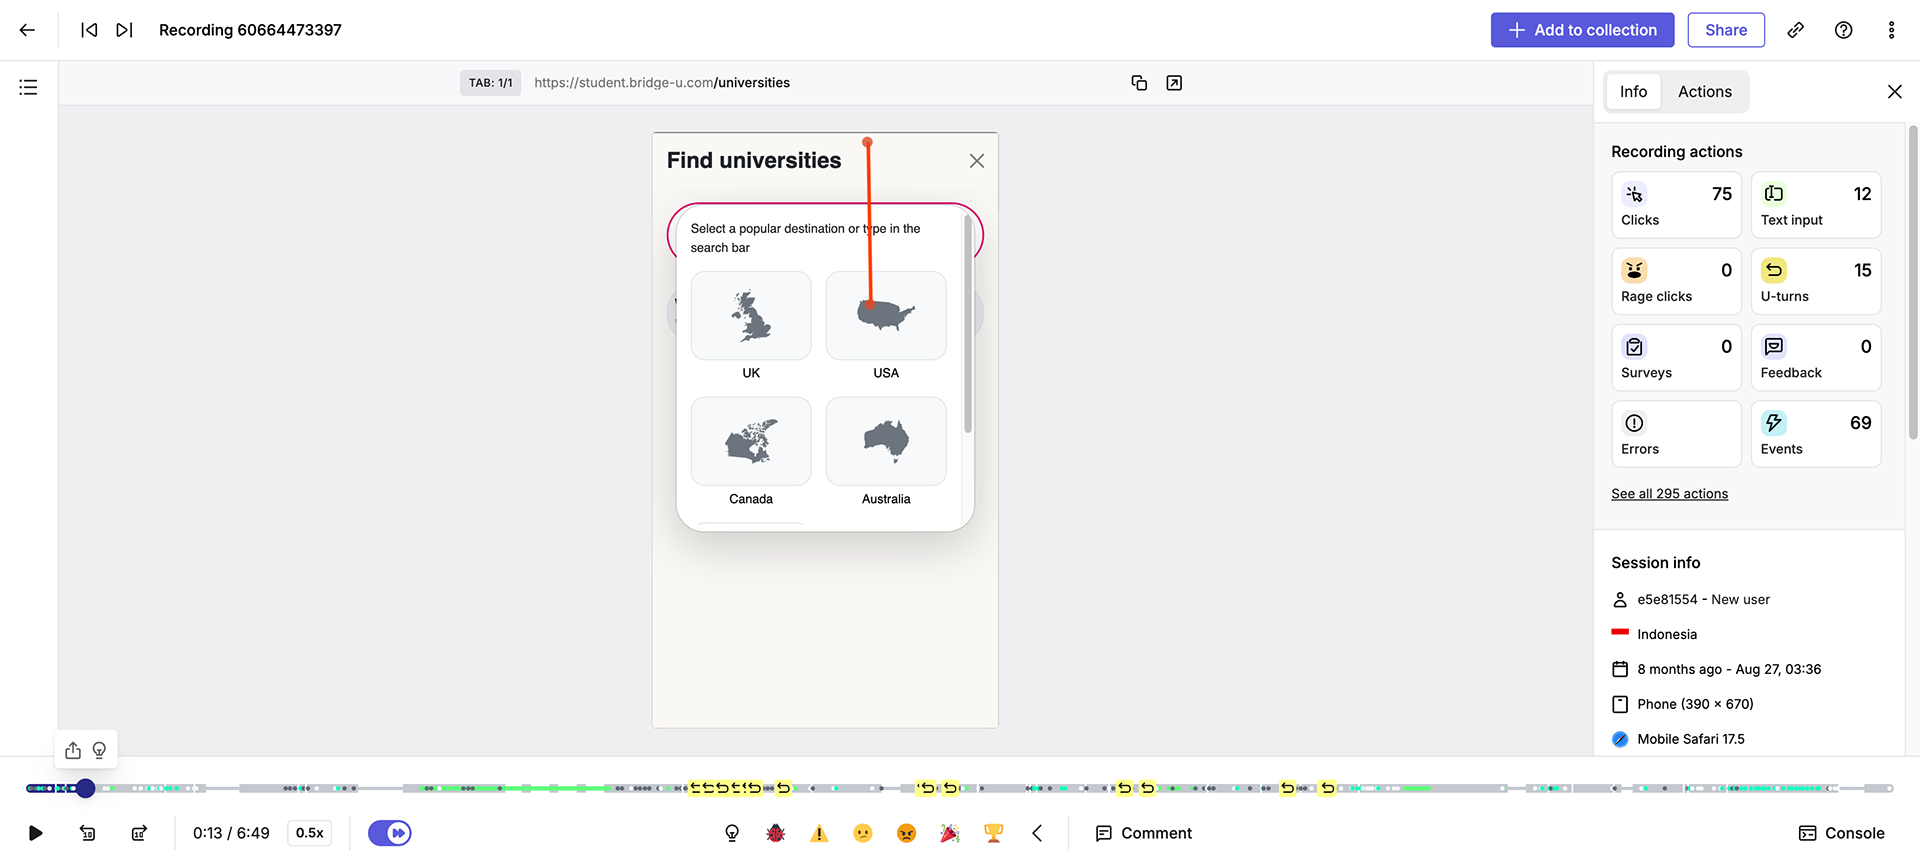The width and height of the screenshot is (1920, 868).
Task: Select the Text input action card
Action: (1816, 205)
